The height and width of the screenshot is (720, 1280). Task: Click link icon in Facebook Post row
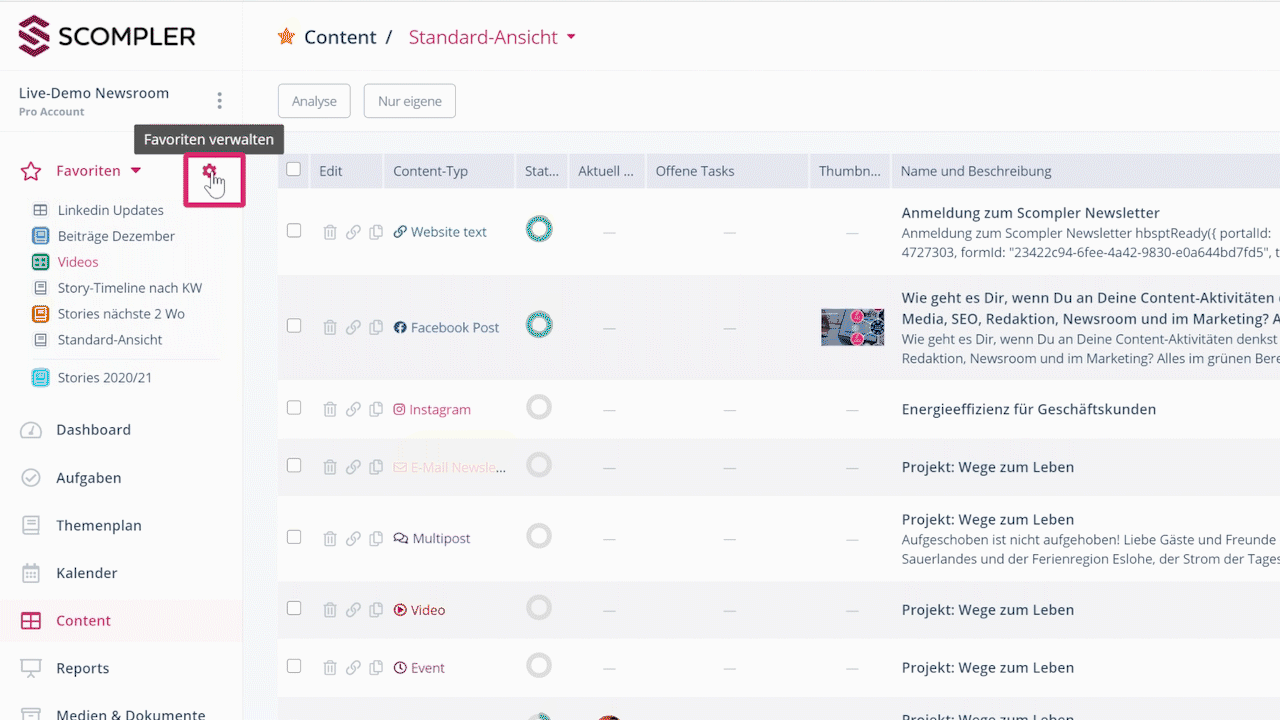pyautogui.click(x=353, y=327)
